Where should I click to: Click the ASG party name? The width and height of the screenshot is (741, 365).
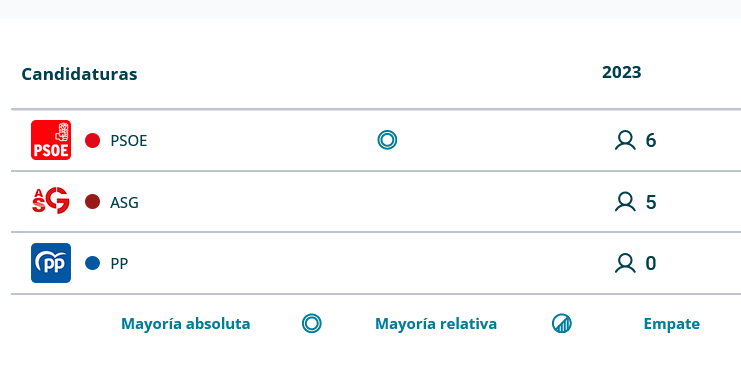click(124, 202)
